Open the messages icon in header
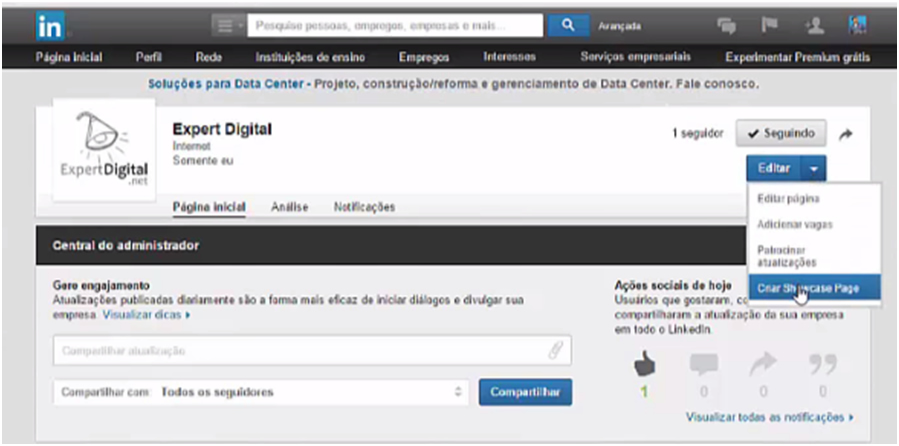 727,26
